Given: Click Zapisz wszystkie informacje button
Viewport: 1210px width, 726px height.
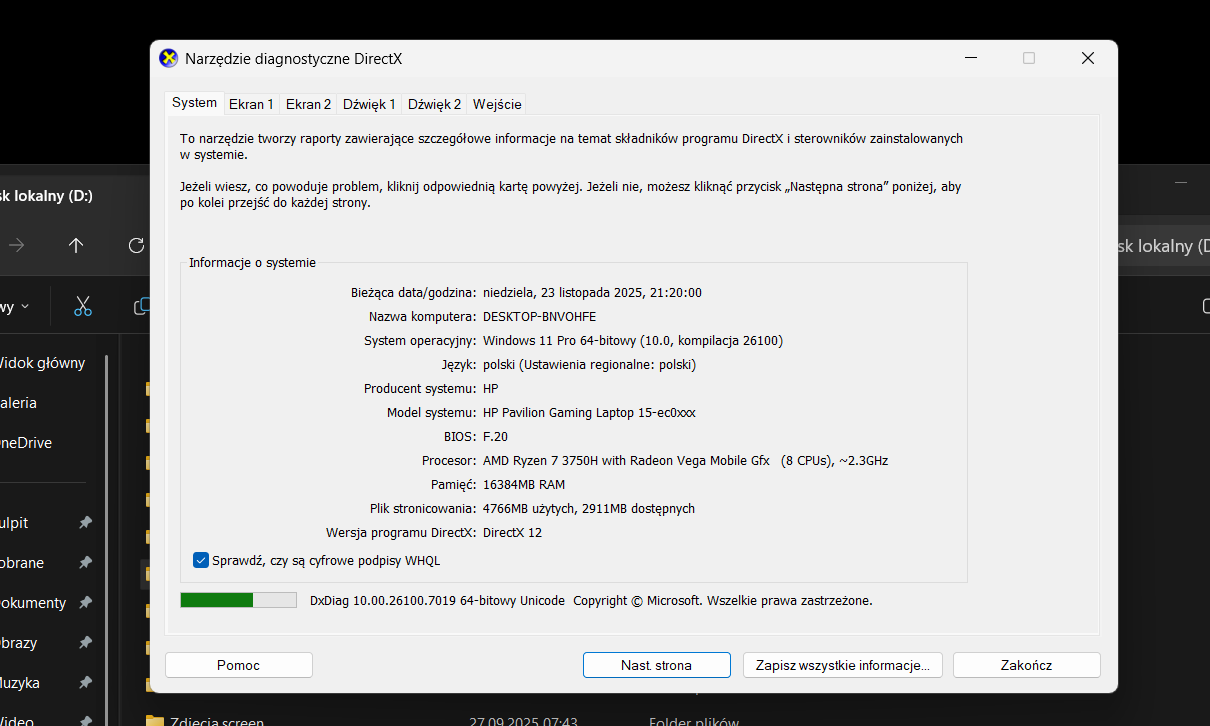Looking at the screenshot, I should [x=842, y=665].
